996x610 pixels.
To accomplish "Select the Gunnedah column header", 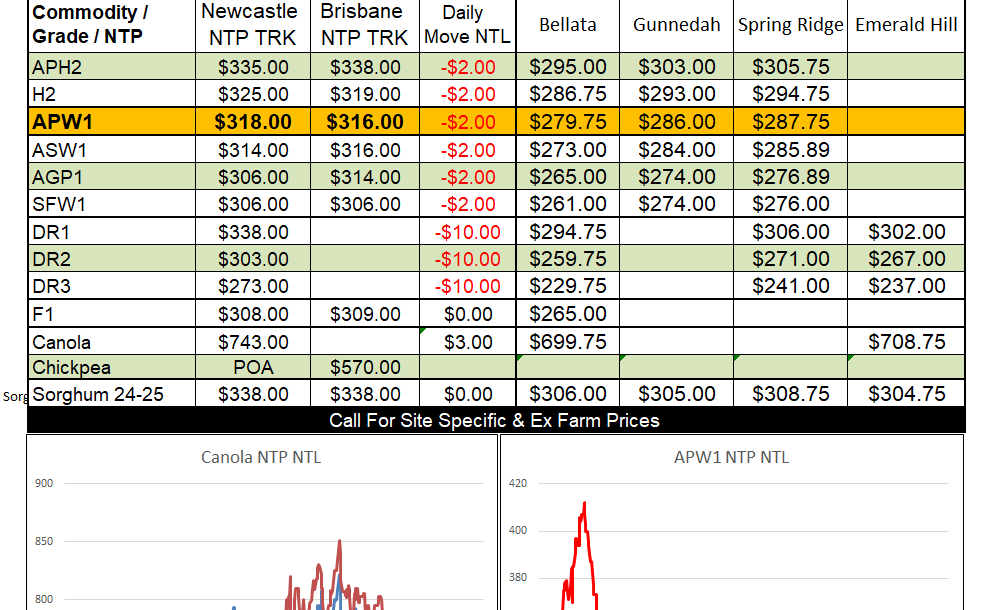I will tap(676, 25).
